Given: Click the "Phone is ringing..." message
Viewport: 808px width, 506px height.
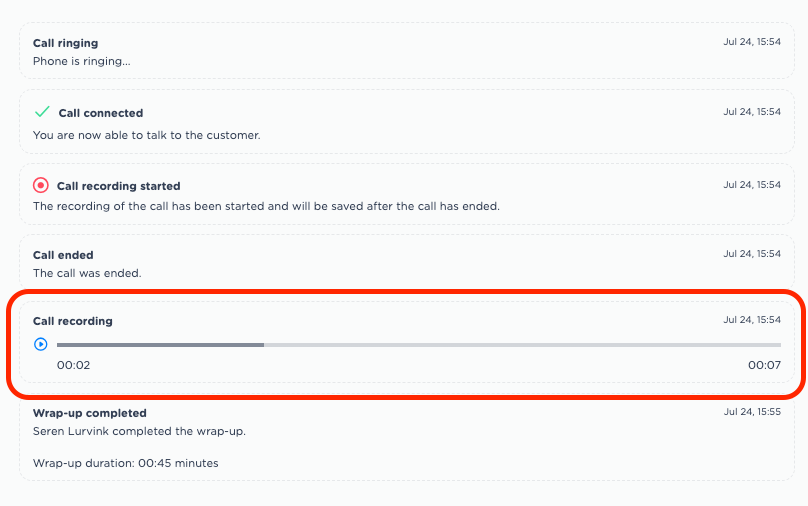Looking at the screenshot, I should pos(82,61).
